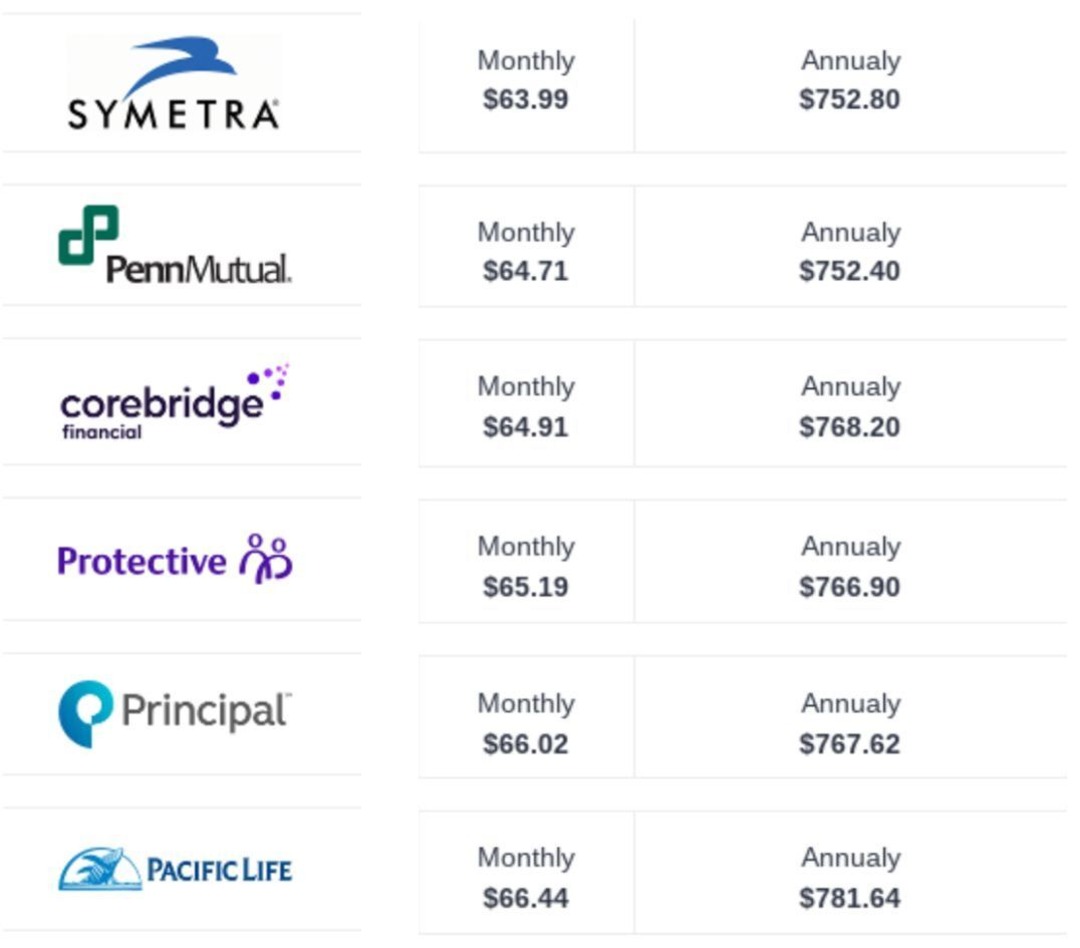Click the Principal logo
The height and width of the screenshot is (948, 1080).
175,714
